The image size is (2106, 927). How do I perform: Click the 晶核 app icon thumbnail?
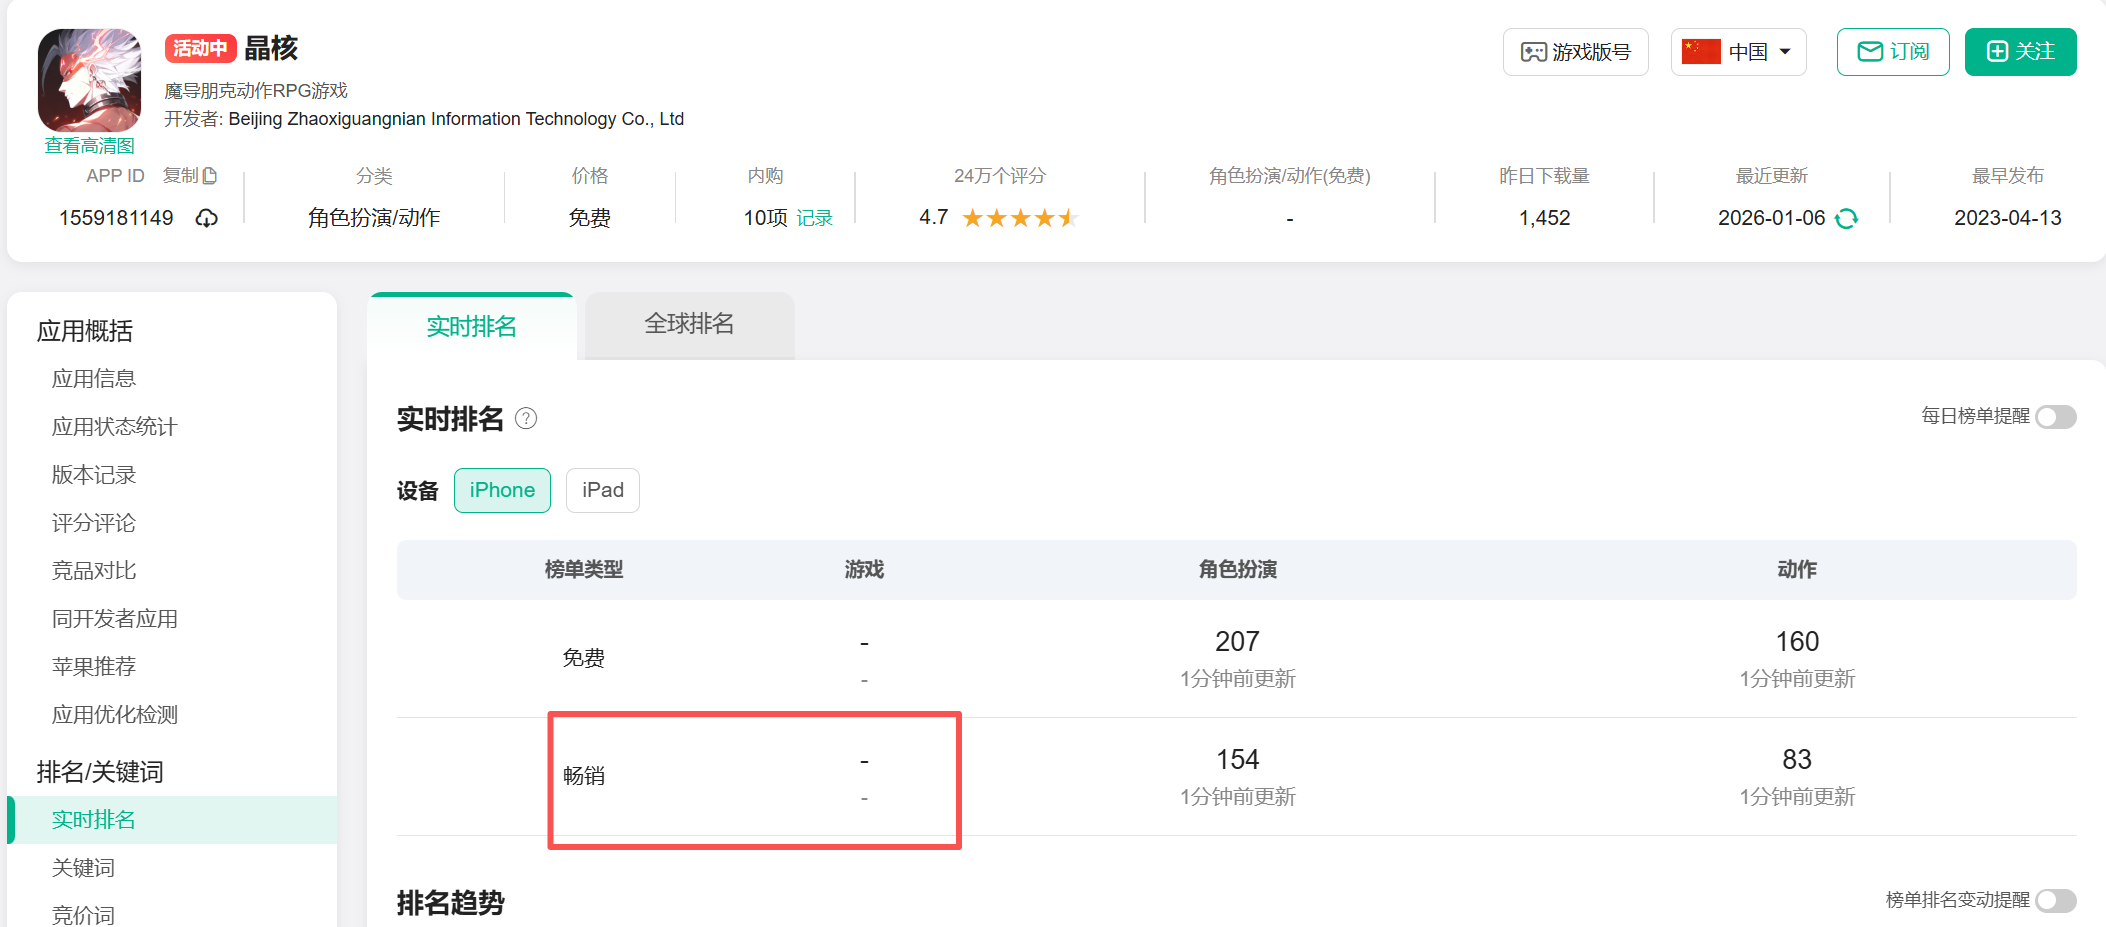point(89,80)
